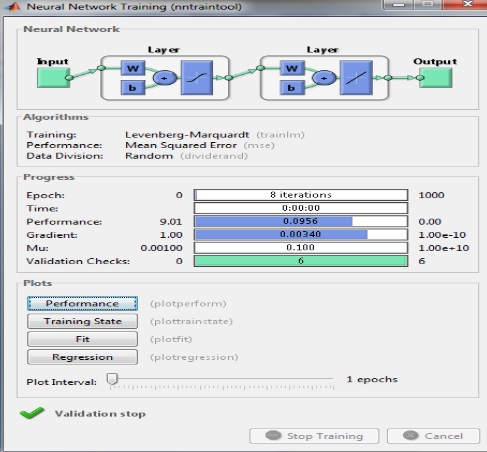The height and width of the screenshot is (452, 487).
Task: Click the green Validation stop checkmark
Action: 32,413
